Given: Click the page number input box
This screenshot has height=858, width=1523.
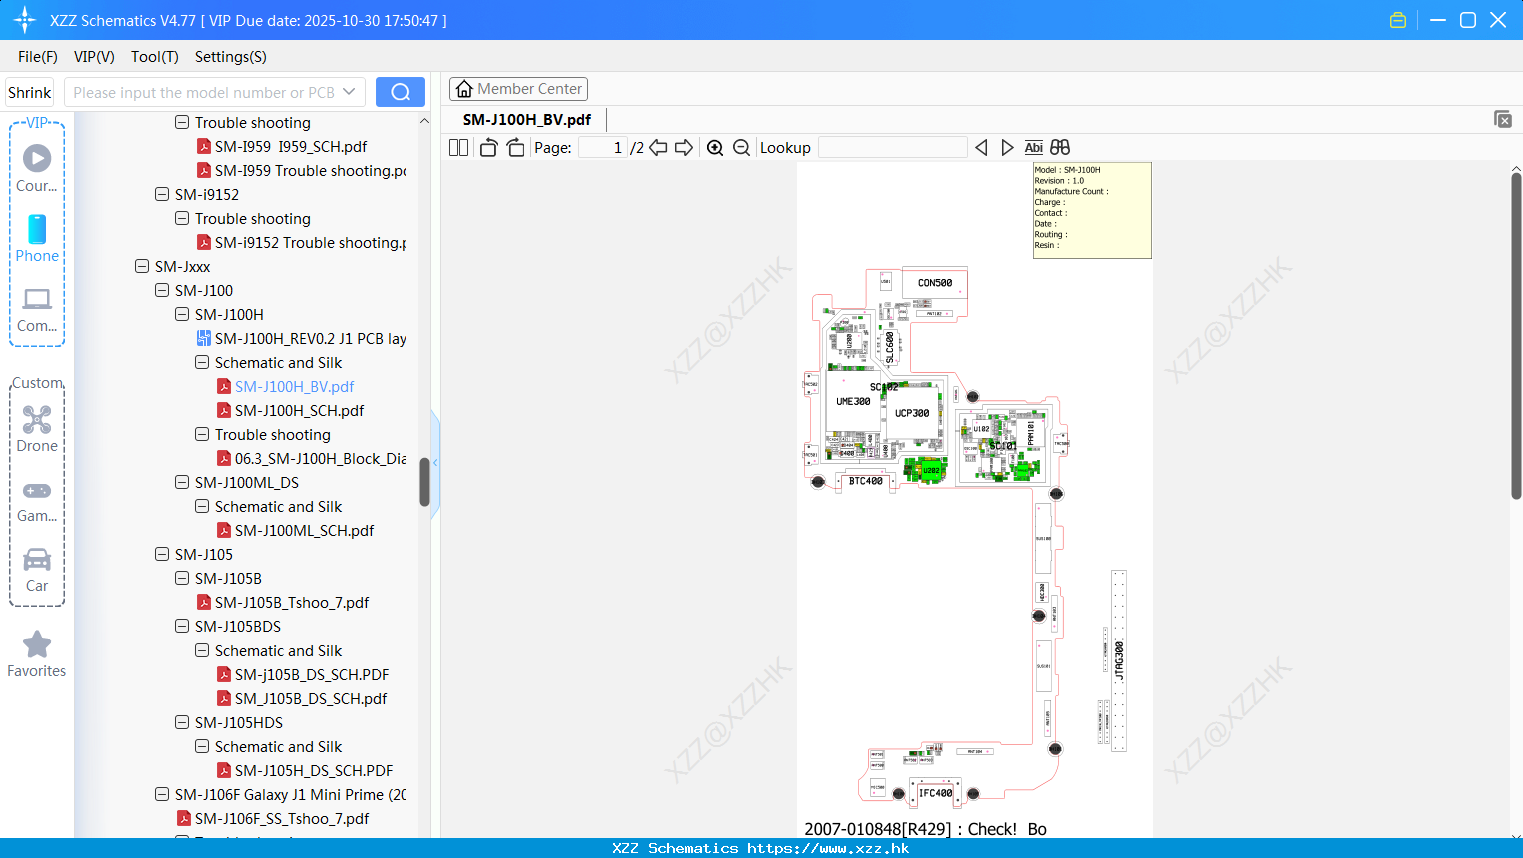Looking at the screenshot, I should click(603, 148).
